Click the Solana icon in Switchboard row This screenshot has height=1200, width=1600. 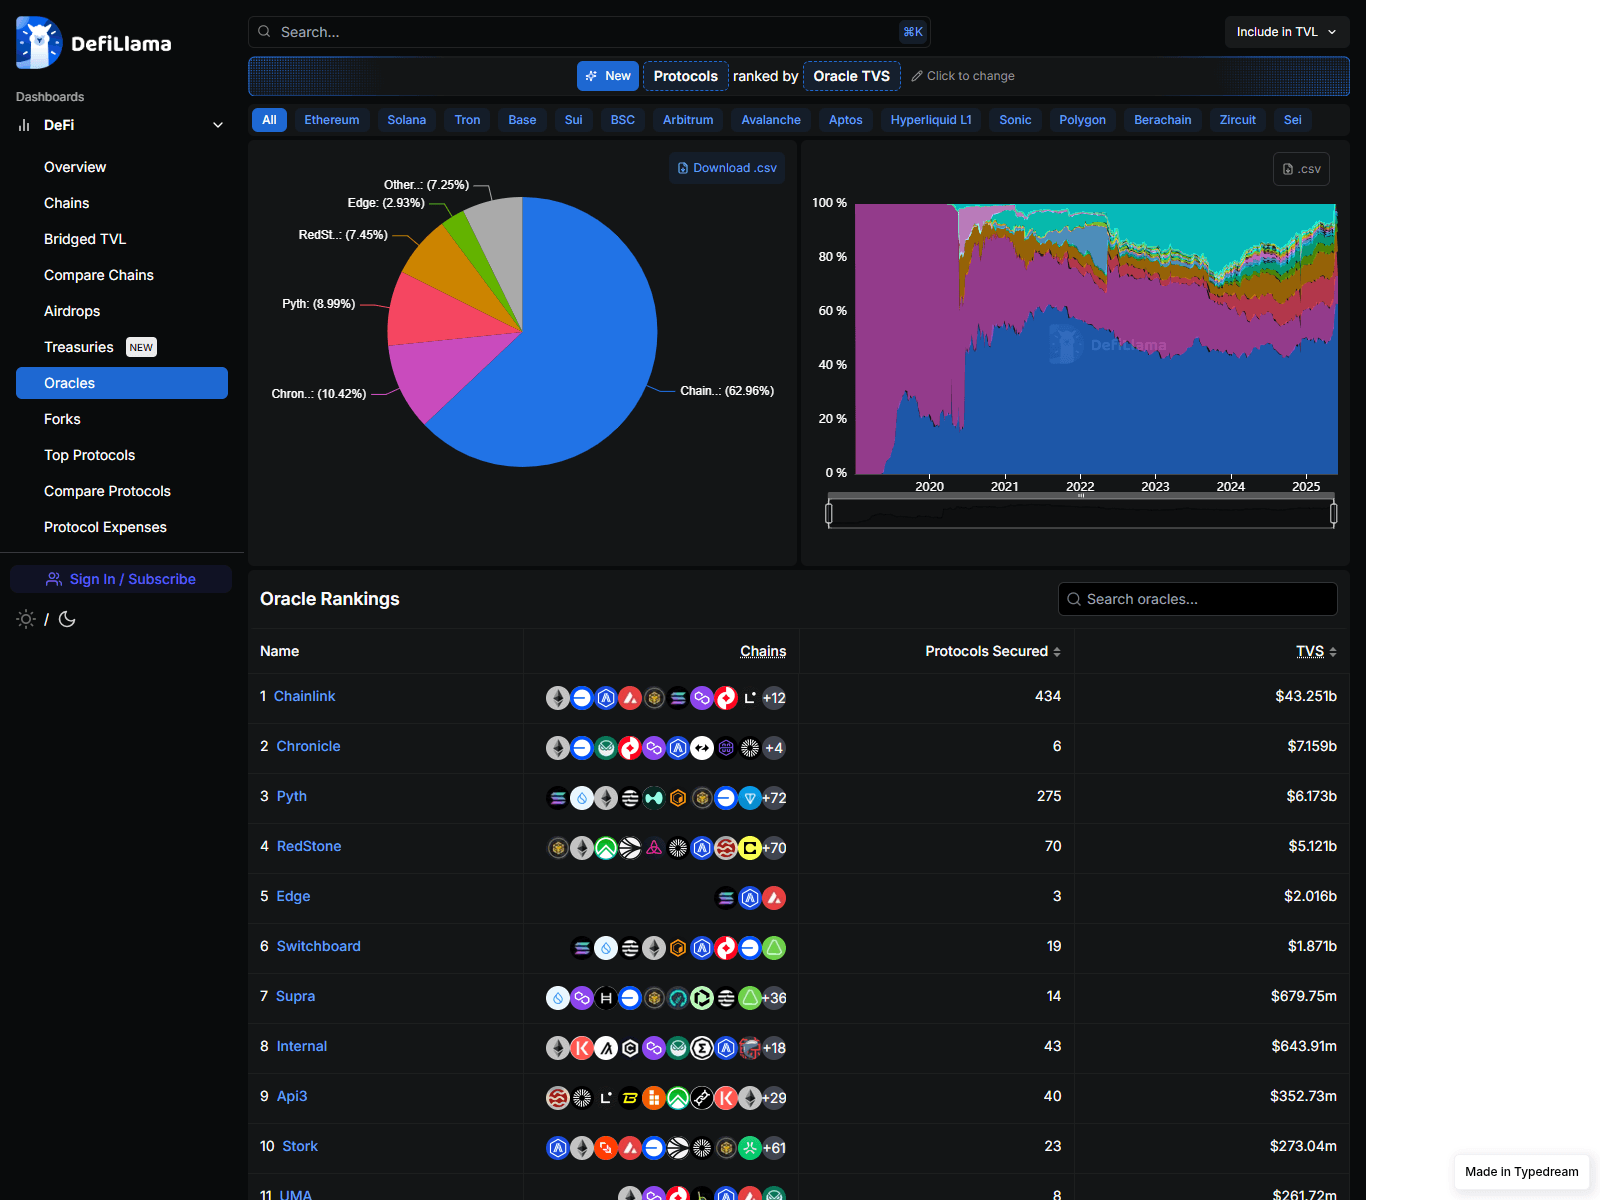(582, 948)
